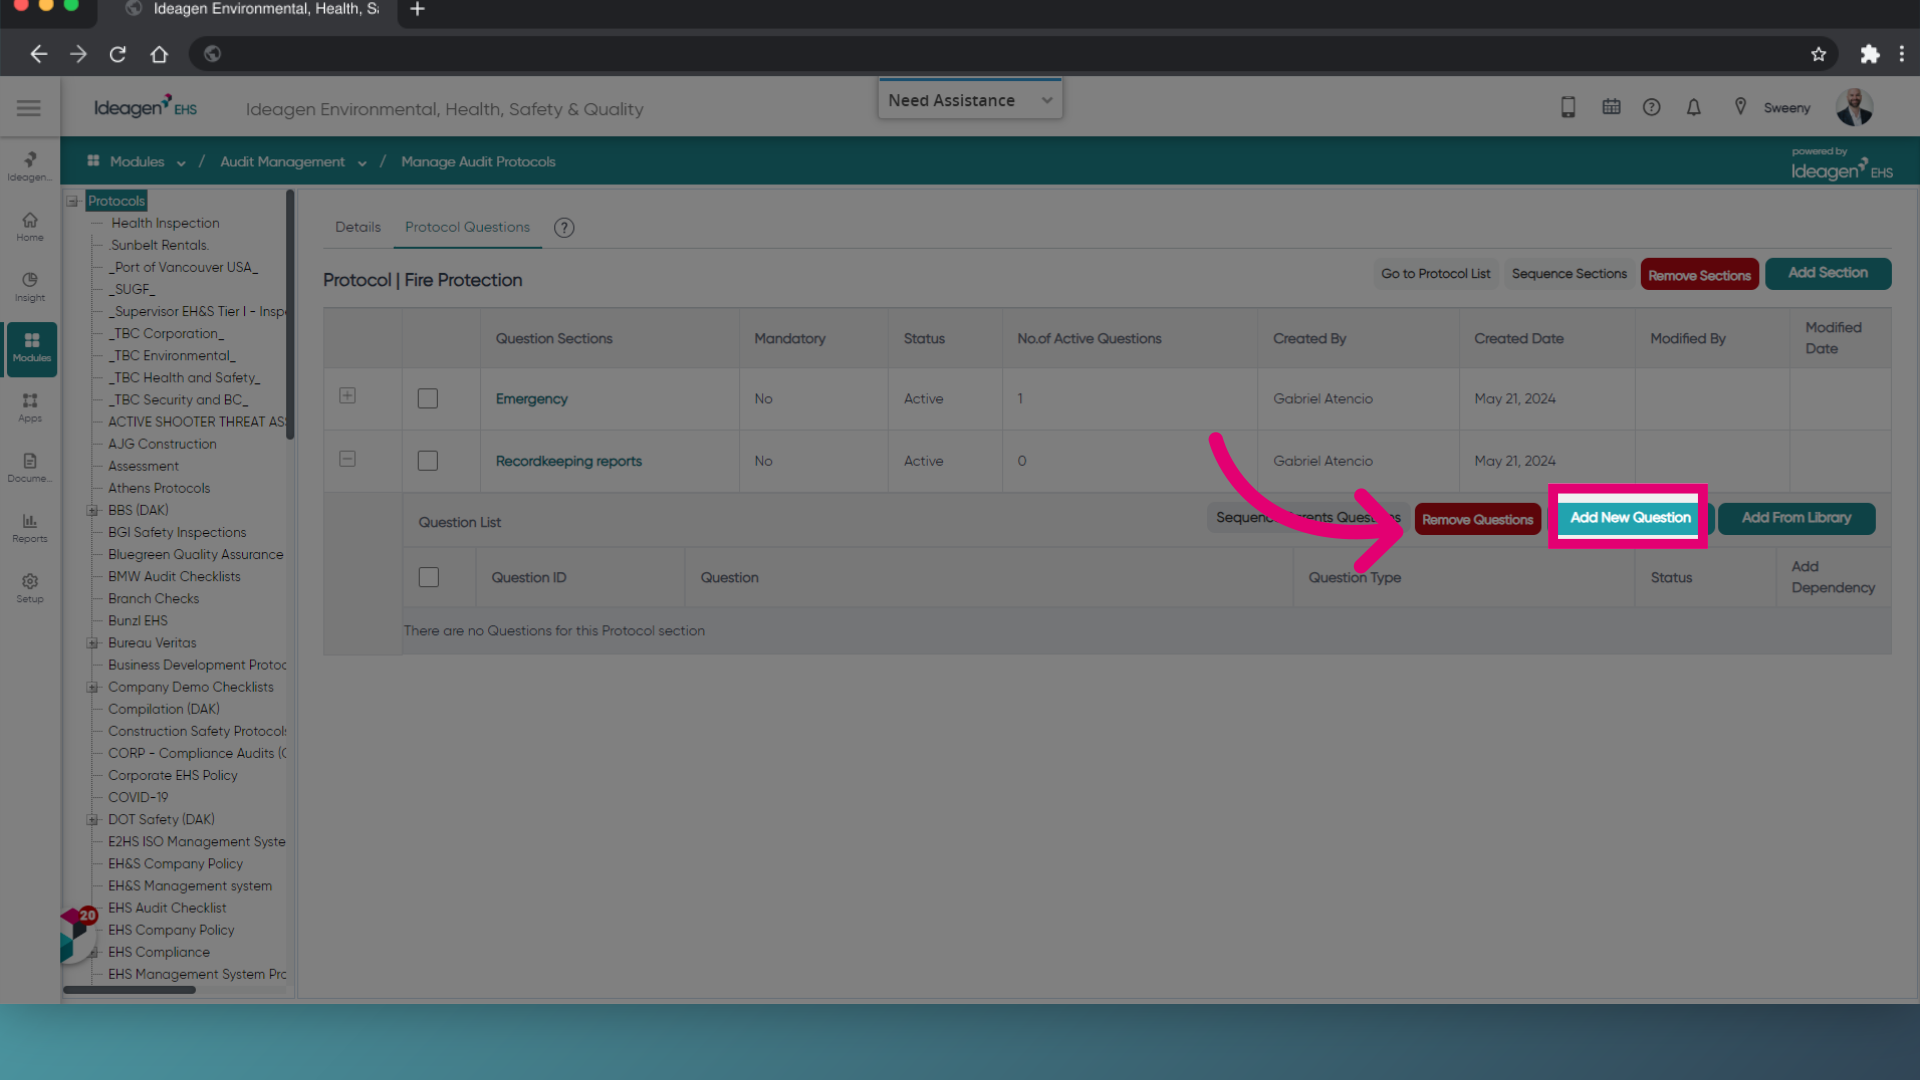The width and height of the screenshot is (1920, 1080).
Task: Open Setup gear in sidebar
Action: (30, 588)
